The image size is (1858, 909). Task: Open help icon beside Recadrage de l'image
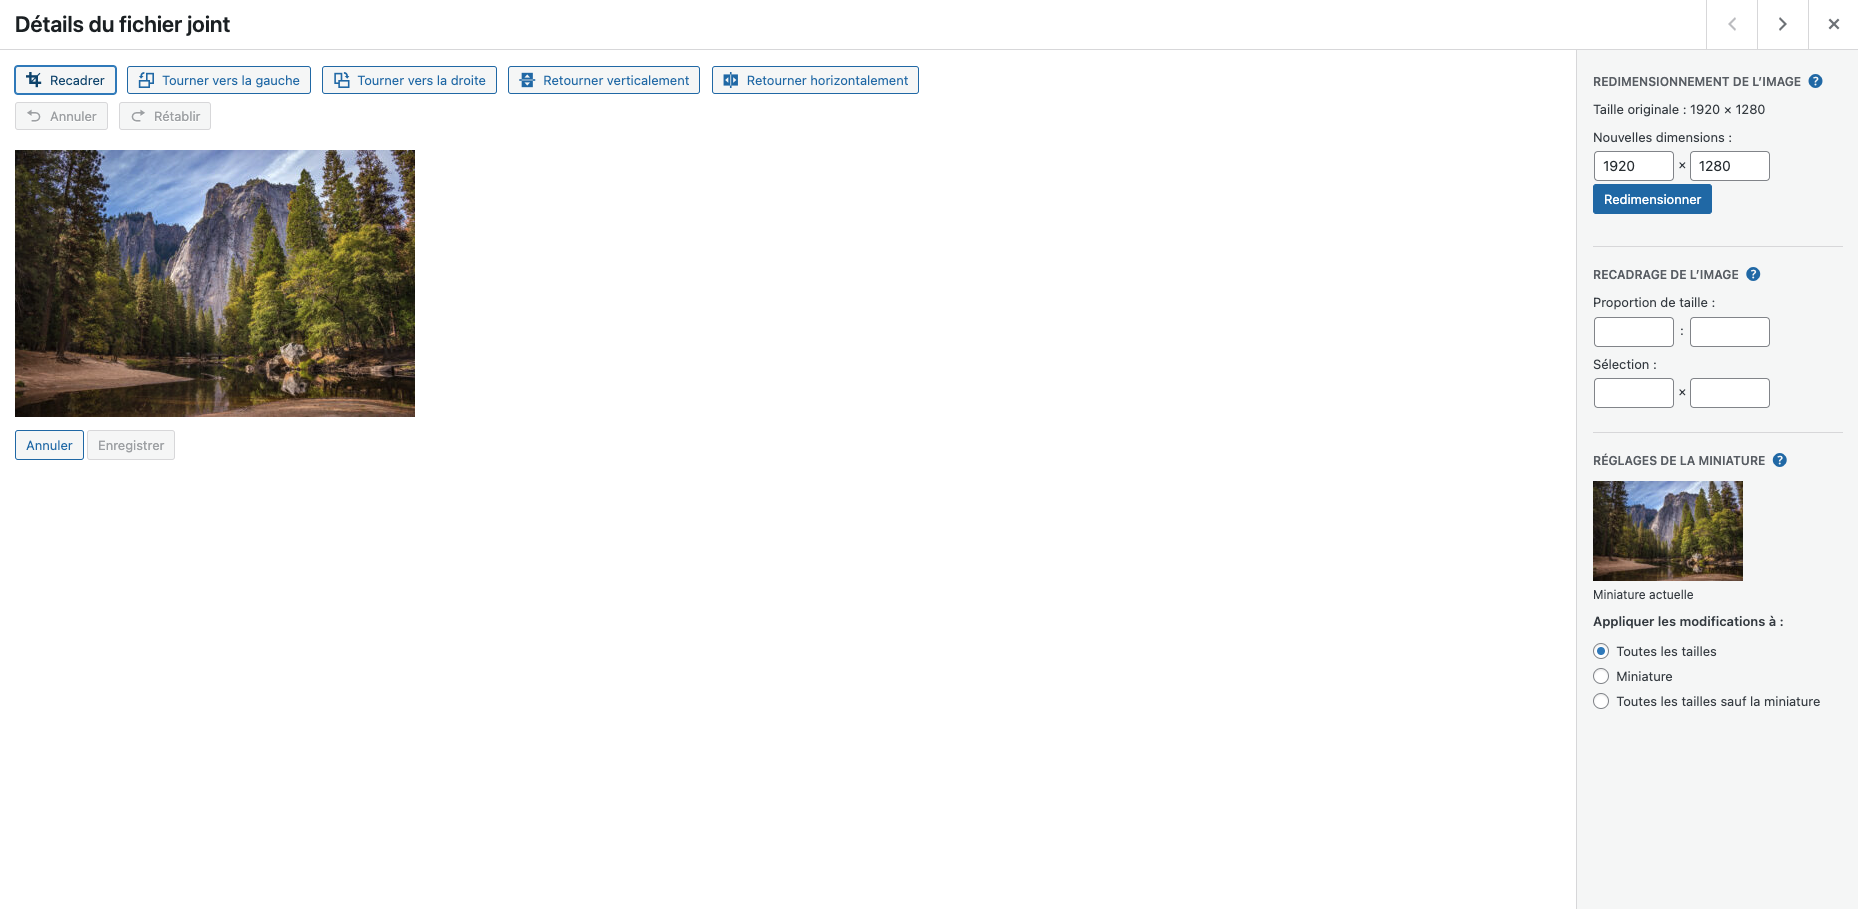tap(1753, 274)
